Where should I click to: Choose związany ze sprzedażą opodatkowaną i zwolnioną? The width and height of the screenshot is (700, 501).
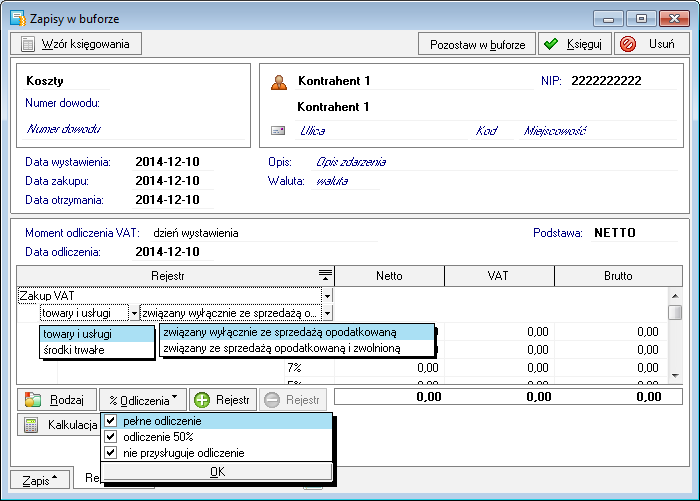pyautogui.click(x=297, y=348)
